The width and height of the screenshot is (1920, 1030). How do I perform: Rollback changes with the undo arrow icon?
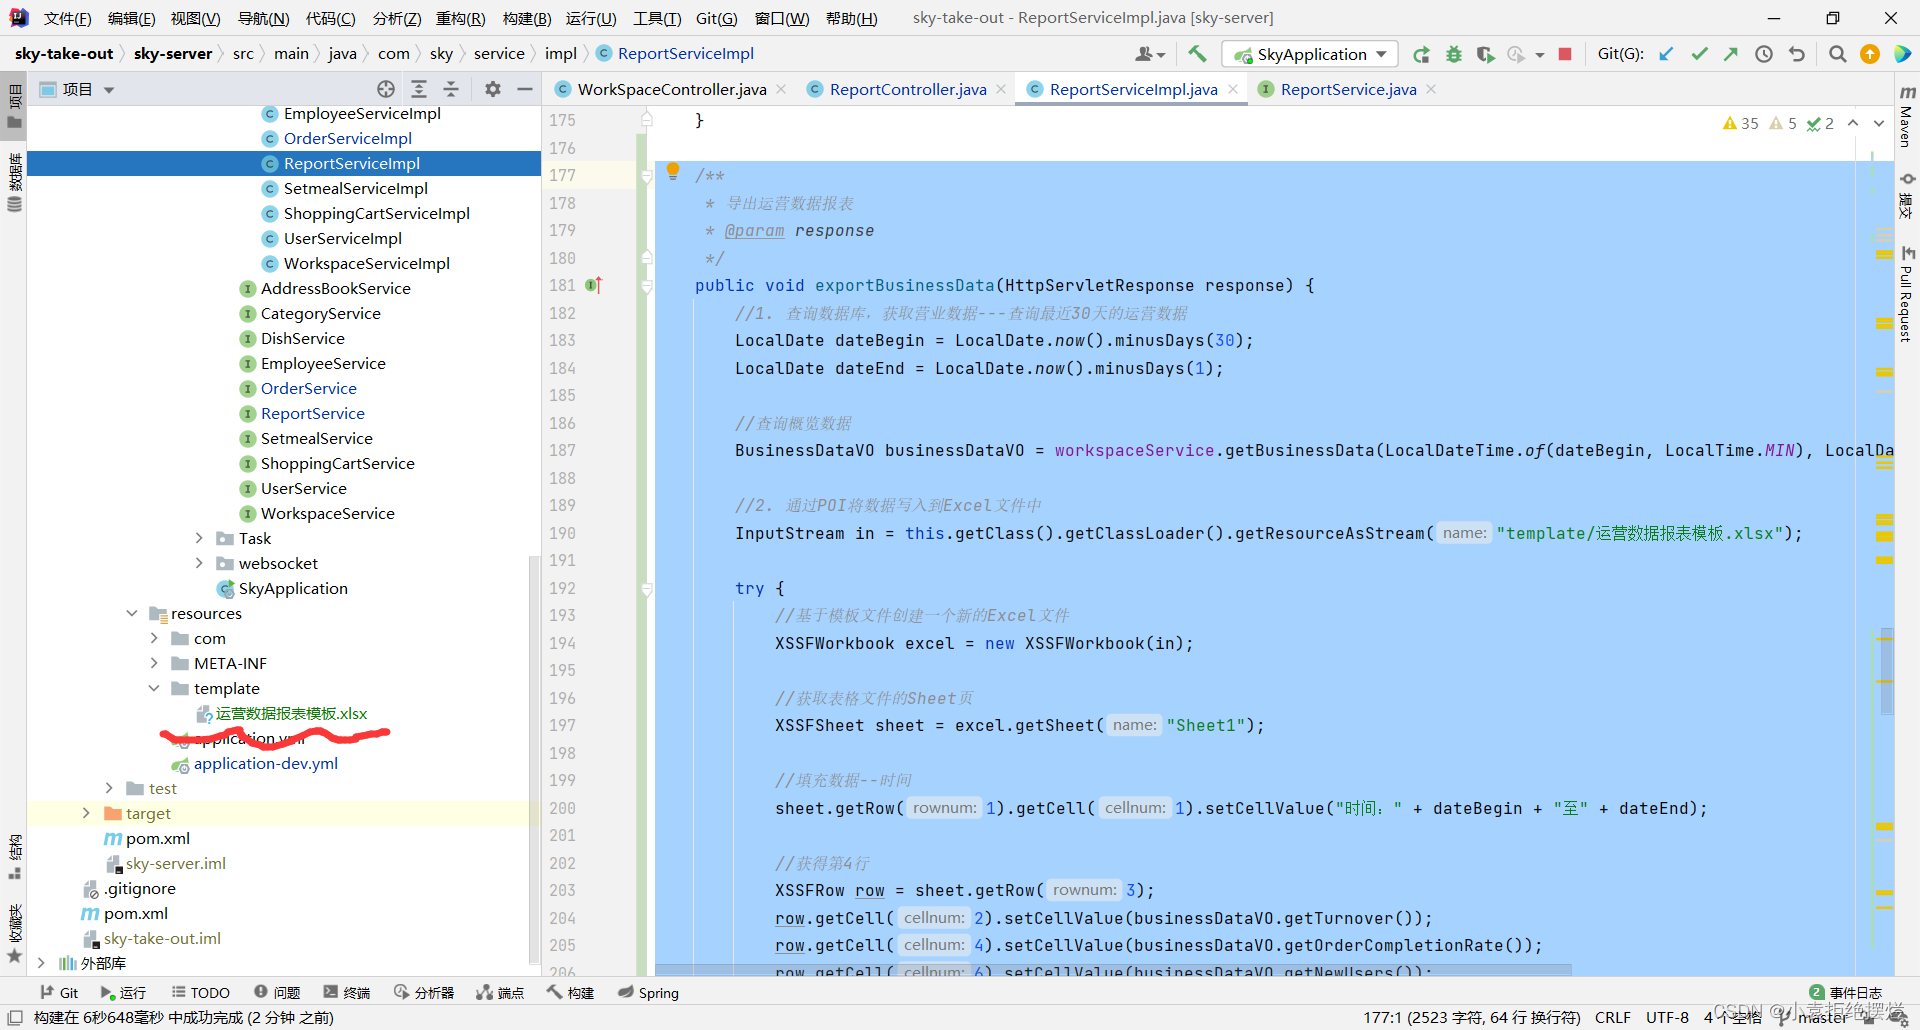click(1797, 54)
